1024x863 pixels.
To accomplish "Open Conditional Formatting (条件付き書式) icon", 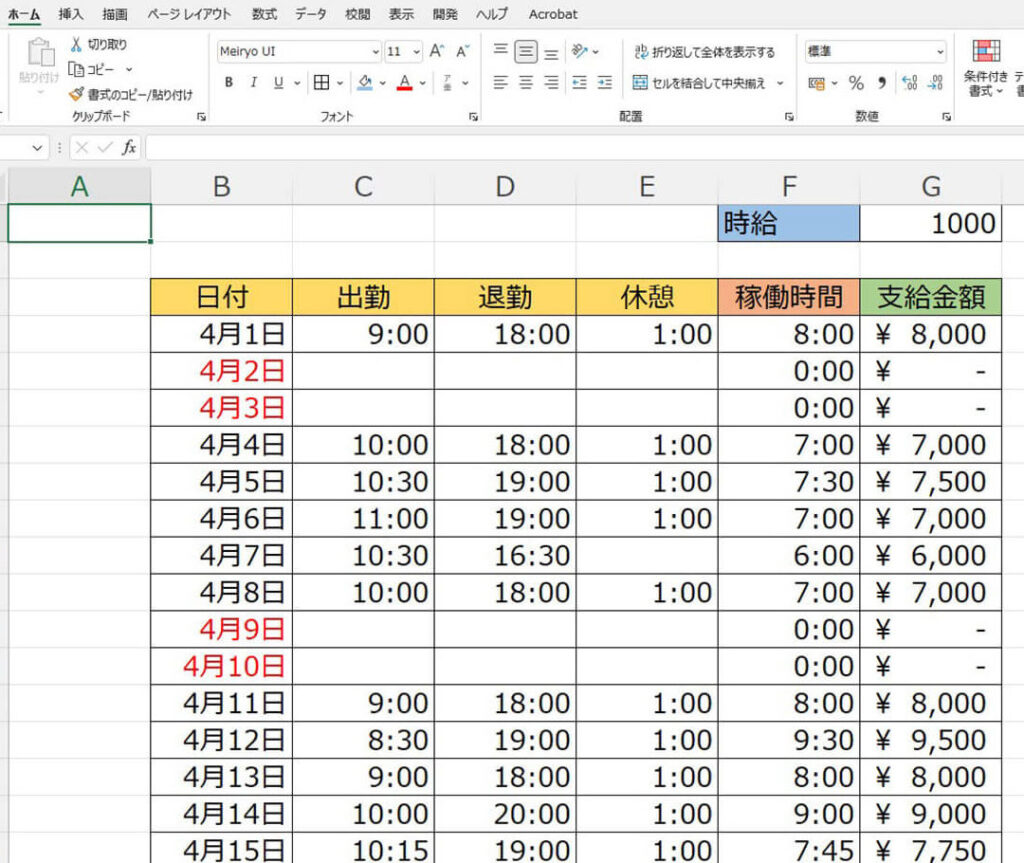I will [x=986, y=52].
